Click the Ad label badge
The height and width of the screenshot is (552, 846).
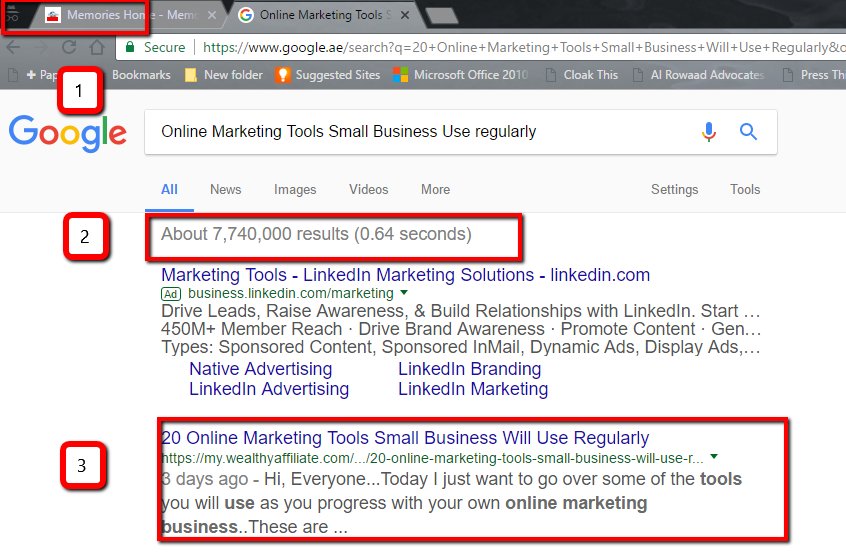(170, 294)
